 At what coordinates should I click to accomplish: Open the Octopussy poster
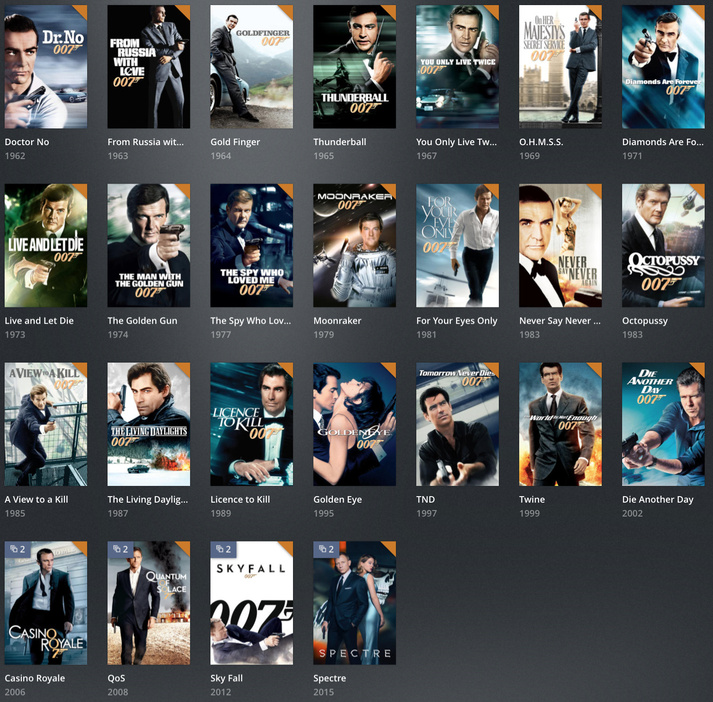pos(663,246)
